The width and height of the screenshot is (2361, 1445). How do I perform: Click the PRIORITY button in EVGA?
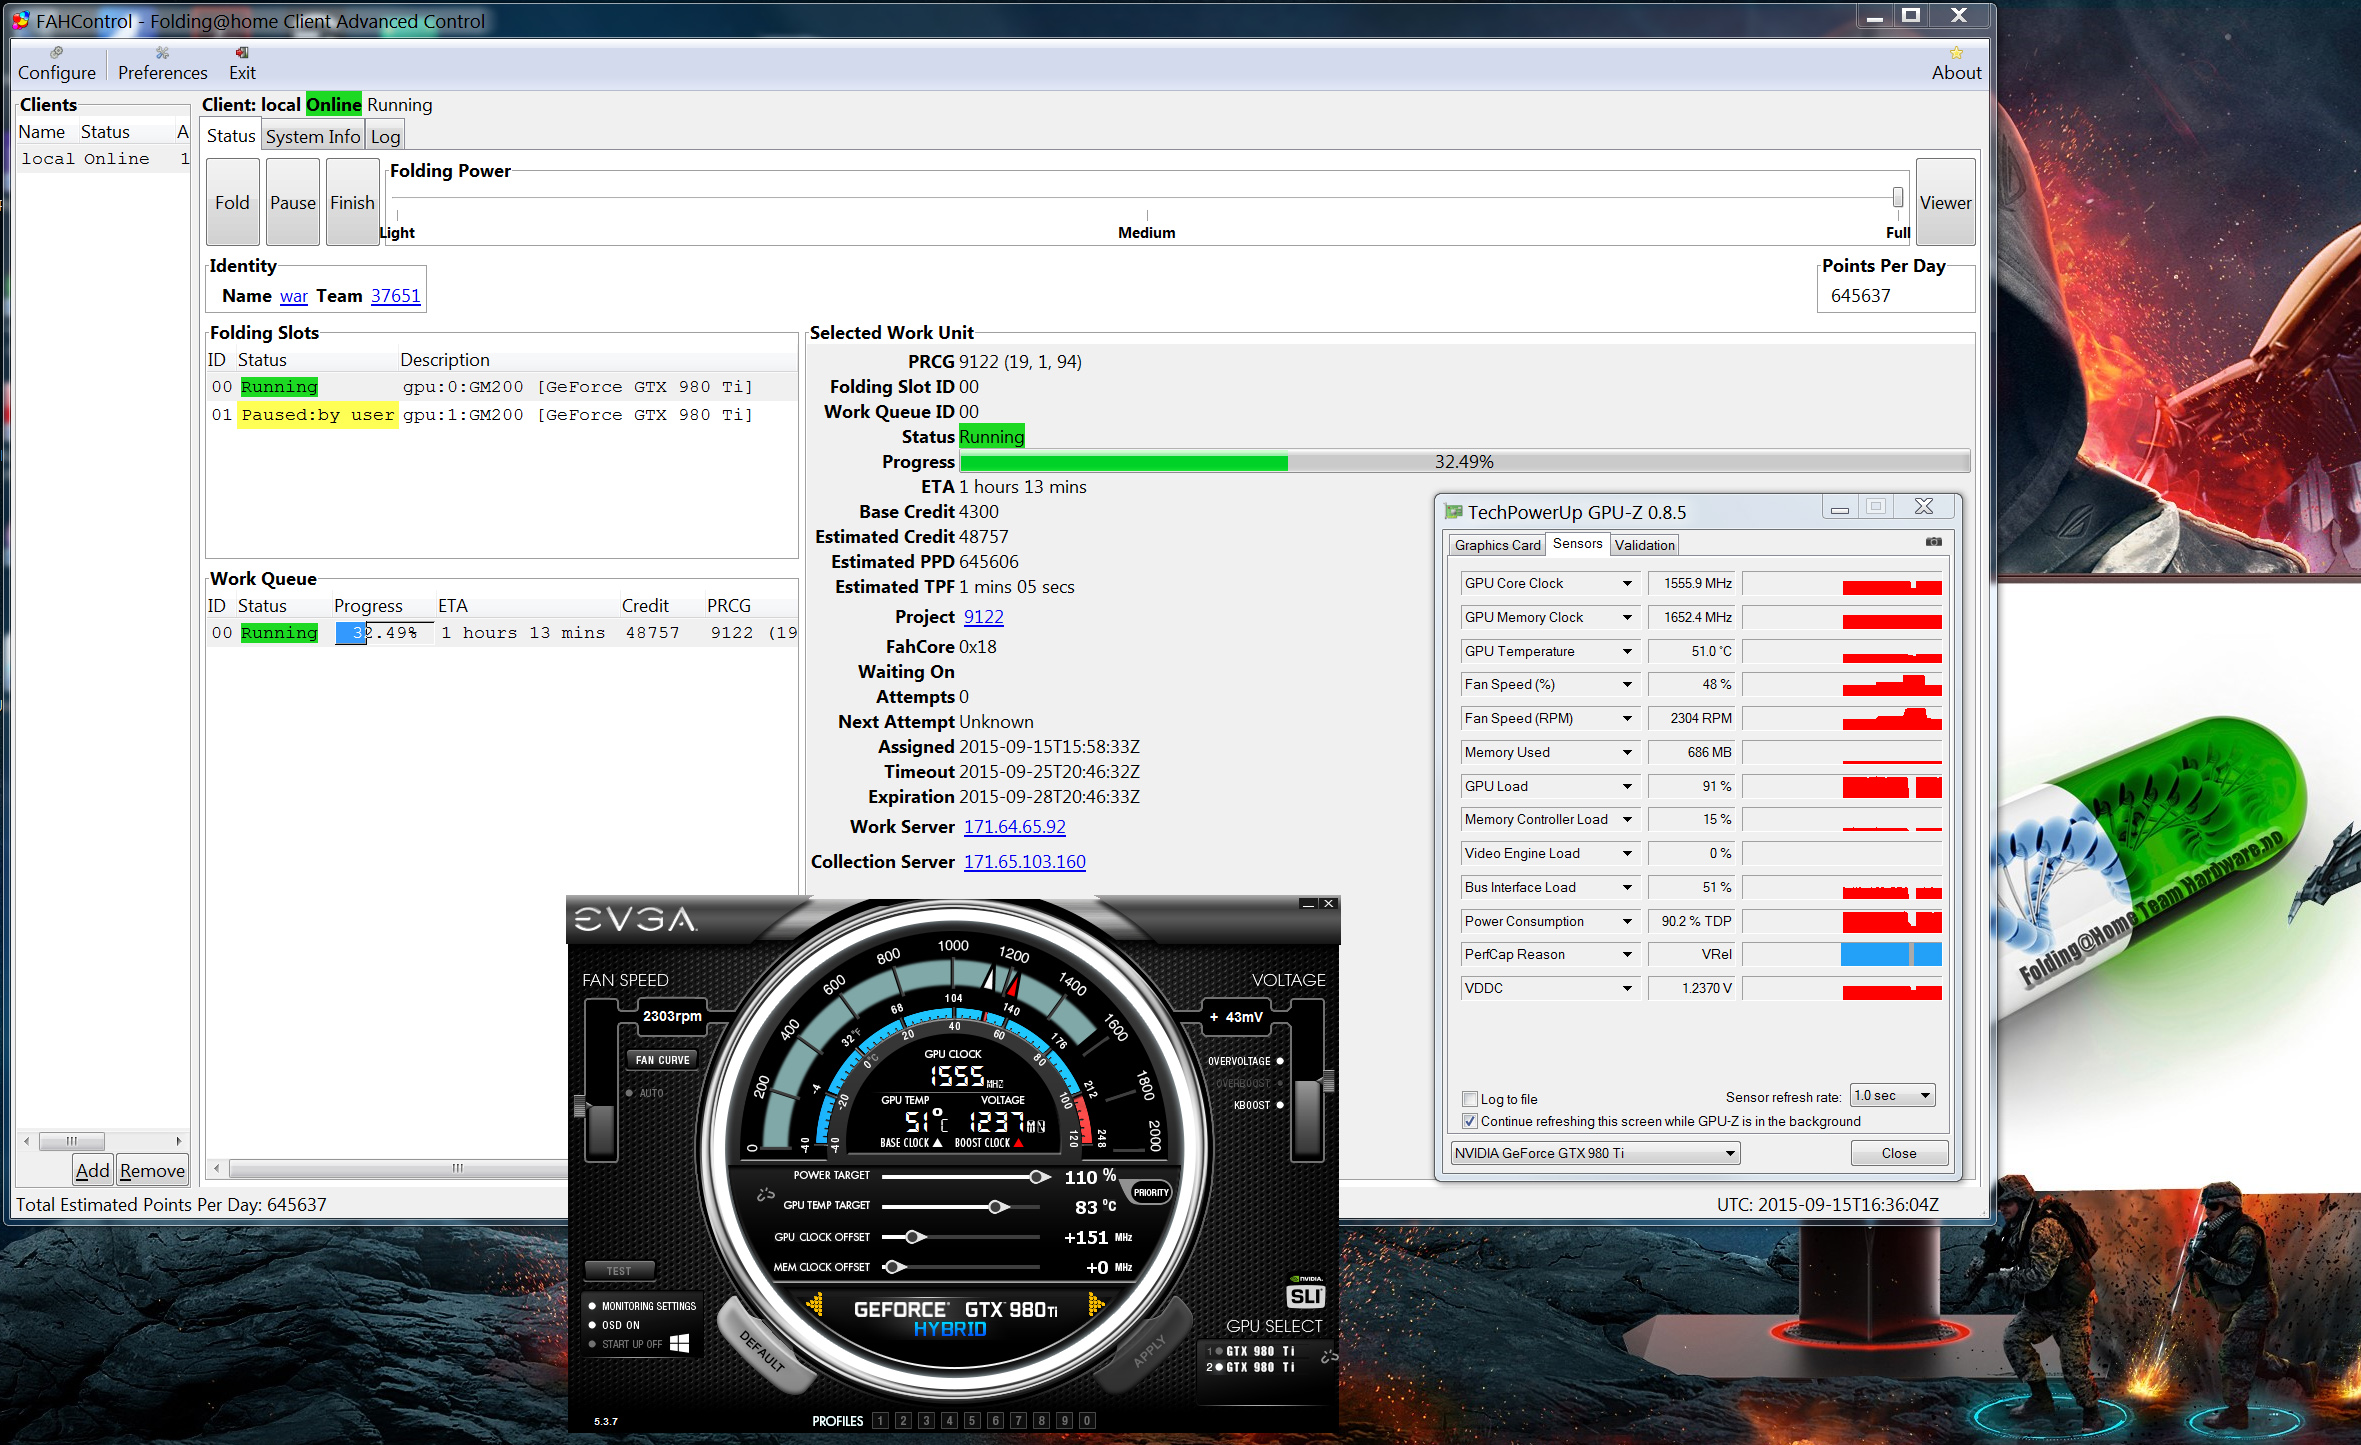(1150, 1192)
